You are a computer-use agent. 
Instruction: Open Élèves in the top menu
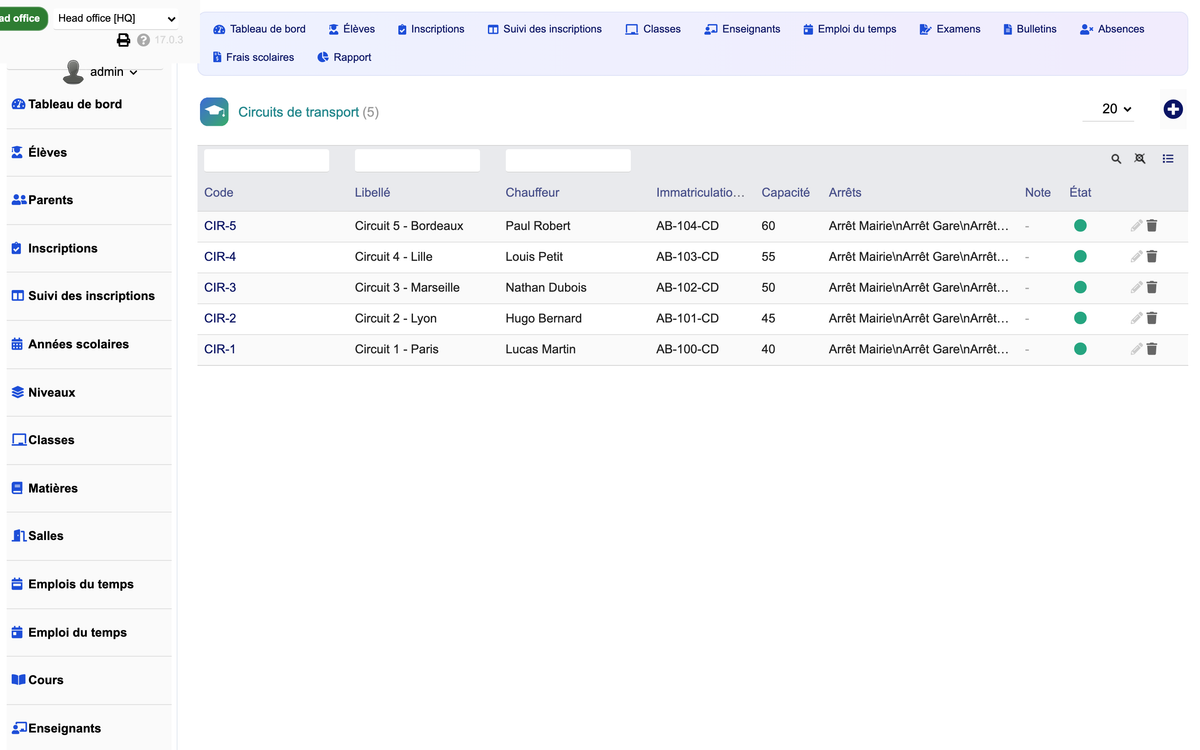pyautogui.click(x=352, y=29)
